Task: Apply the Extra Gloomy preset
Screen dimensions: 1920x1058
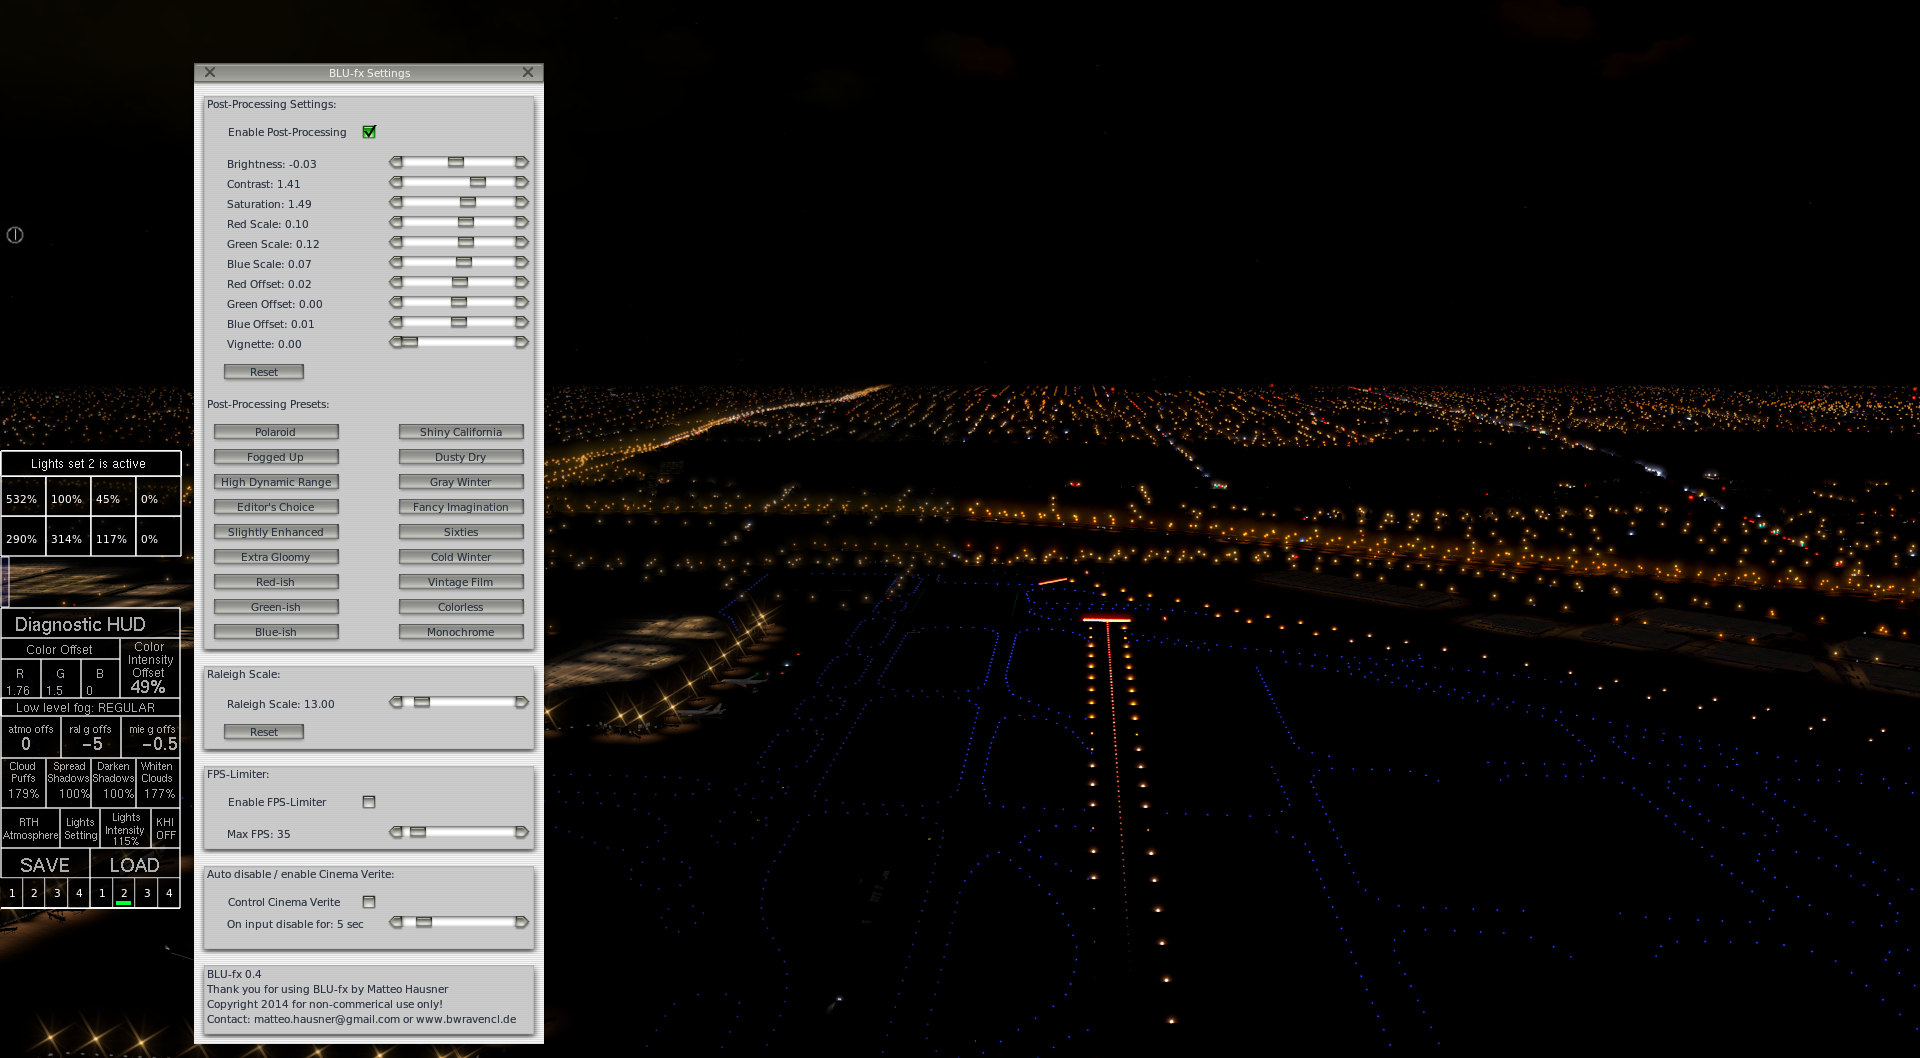Action: [x=276, y=557]
